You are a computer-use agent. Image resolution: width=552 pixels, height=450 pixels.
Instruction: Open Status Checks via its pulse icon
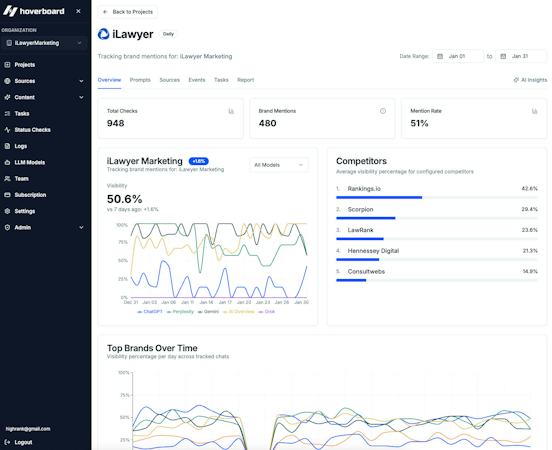tap(7, 130)
